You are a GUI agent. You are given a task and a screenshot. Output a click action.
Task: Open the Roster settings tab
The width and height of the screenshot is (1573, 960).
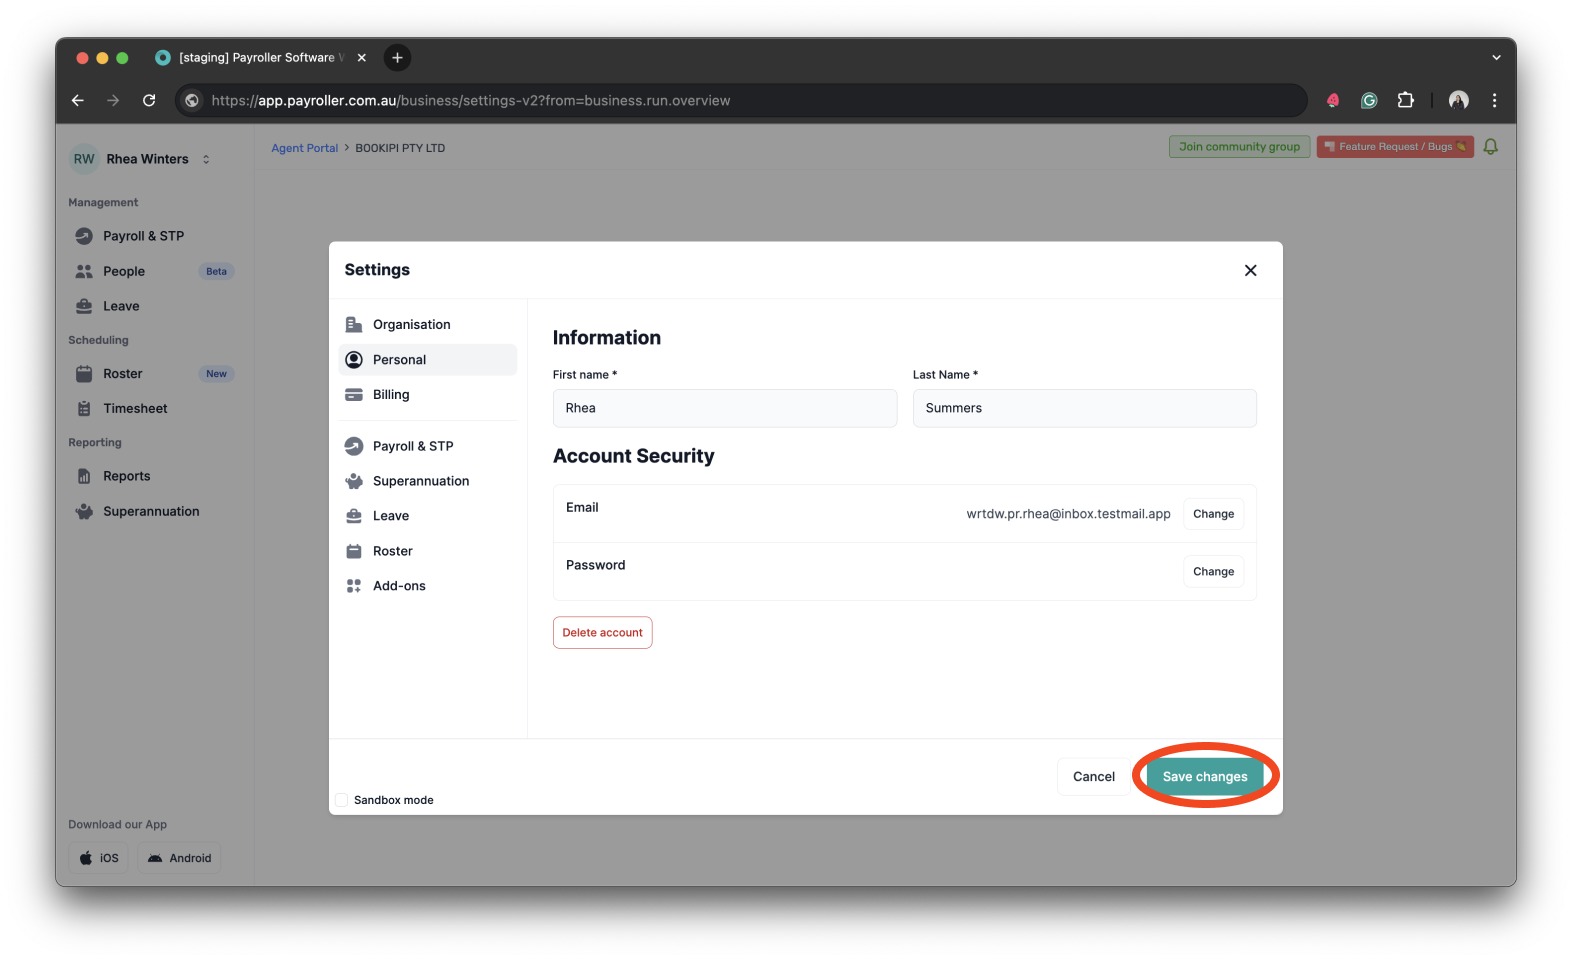(428, 551)
